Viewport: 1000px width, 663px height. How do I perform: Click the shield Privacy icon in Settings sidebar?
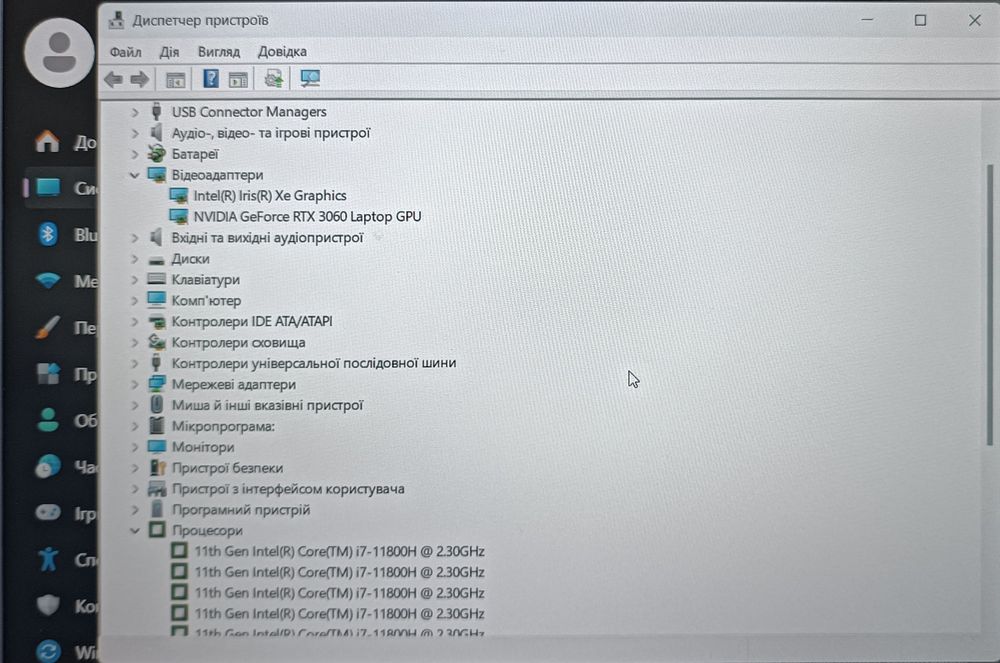[x=48, y=605]
